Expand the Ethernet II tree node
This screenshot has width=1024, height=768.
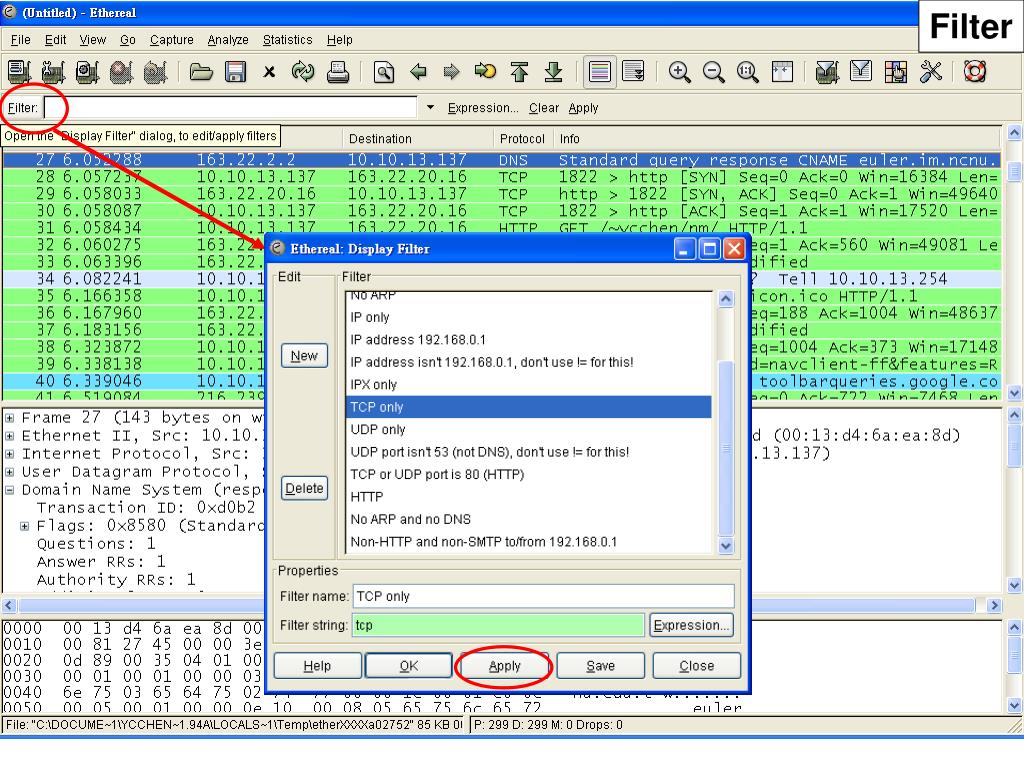pyautogui.click(x=10, y=436)
